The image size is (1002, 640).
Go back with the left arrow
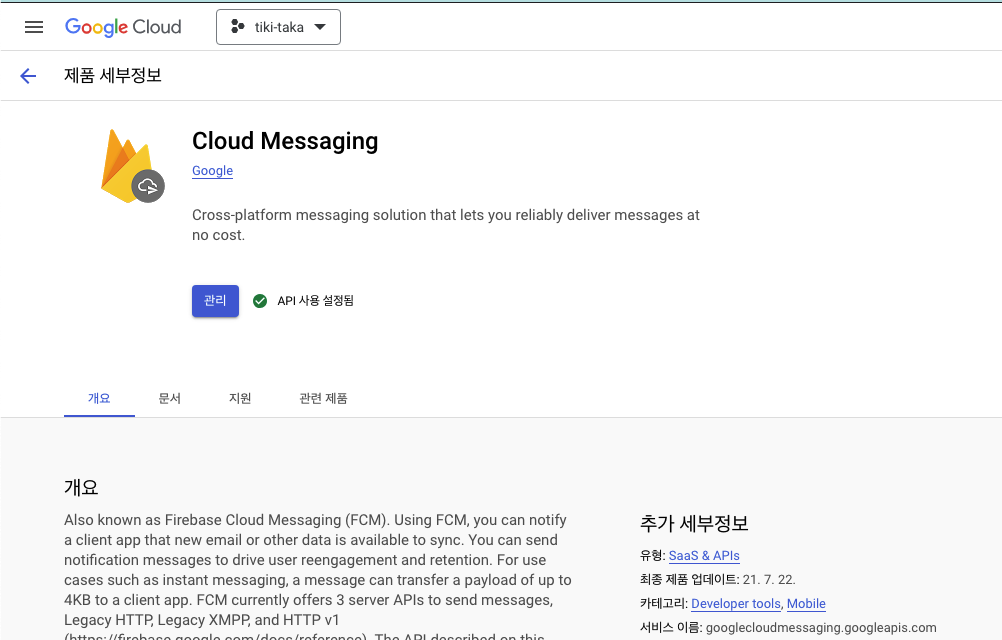click(28, 76)
